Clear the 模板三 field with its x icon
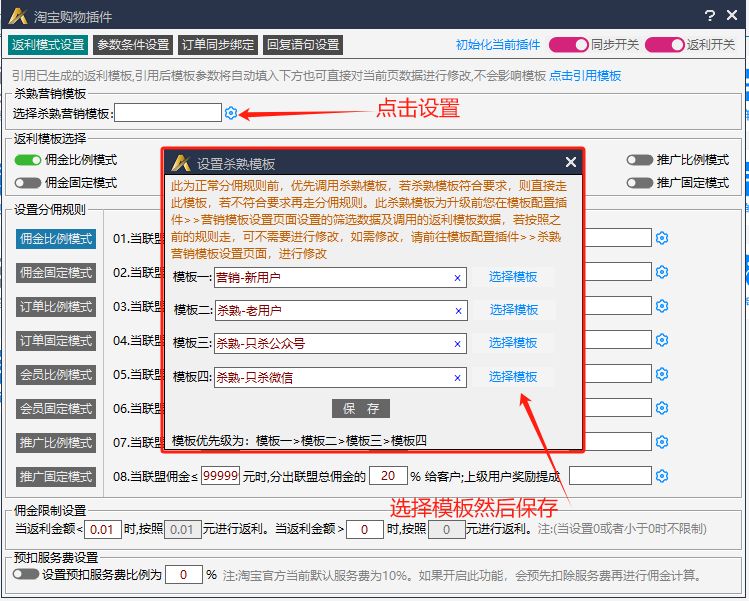 457,344
